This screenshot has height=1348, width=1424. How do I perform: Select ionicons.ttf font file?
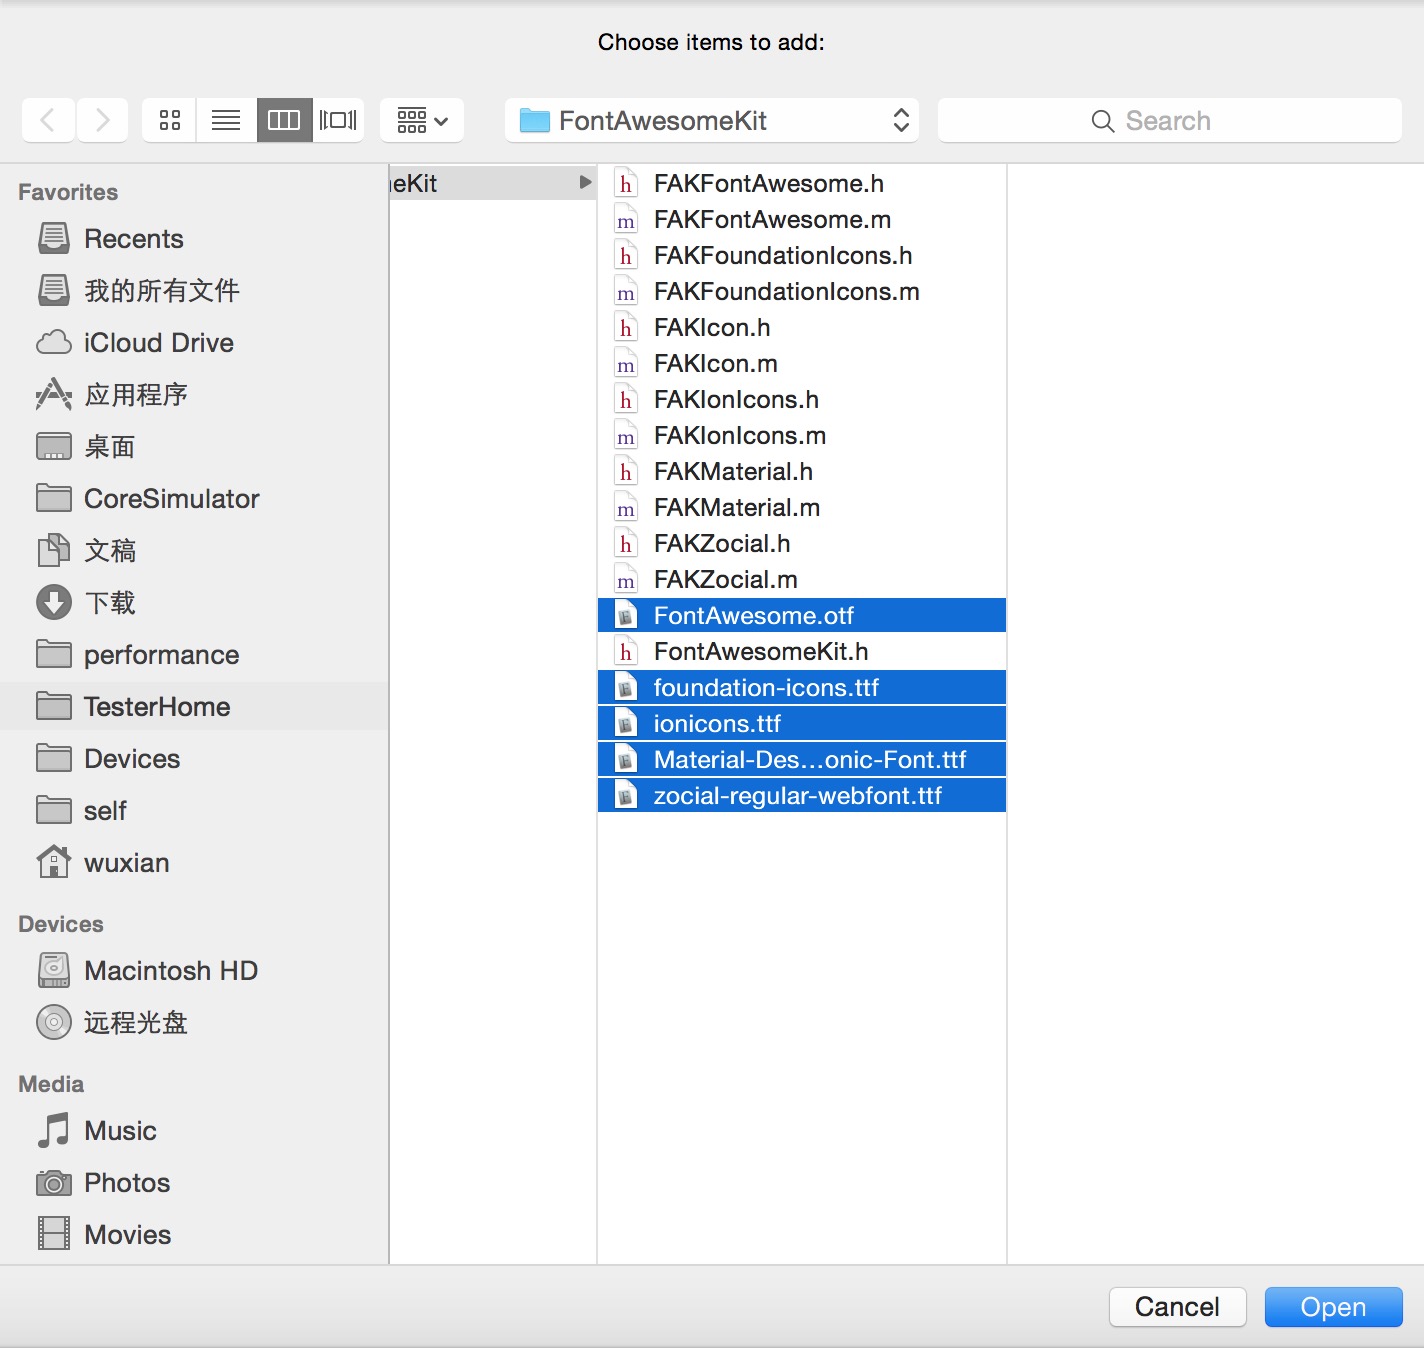(802, 724)
